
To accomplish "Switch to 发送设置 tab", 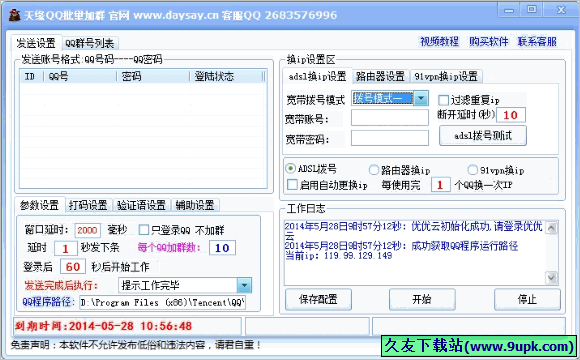I will (36, 43).
